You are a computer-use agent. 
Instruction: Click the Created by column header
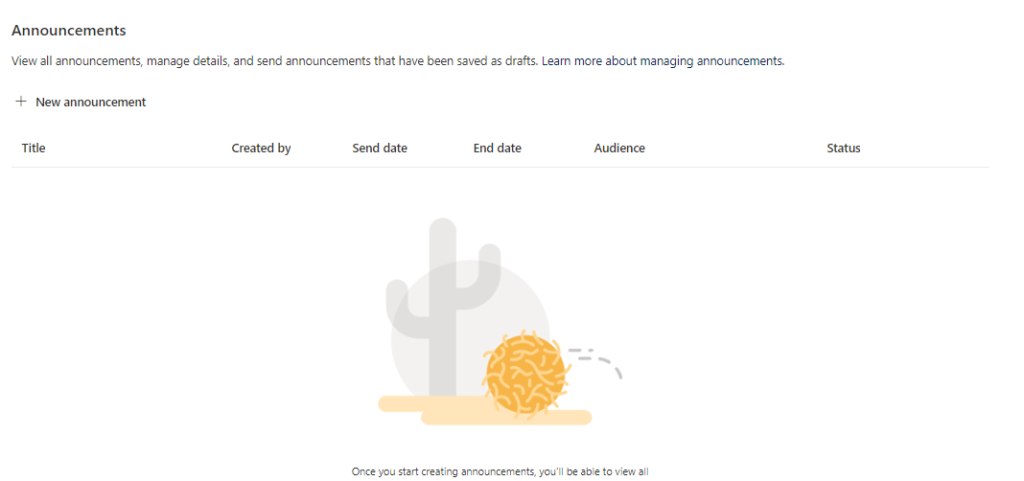click(261, 148)
